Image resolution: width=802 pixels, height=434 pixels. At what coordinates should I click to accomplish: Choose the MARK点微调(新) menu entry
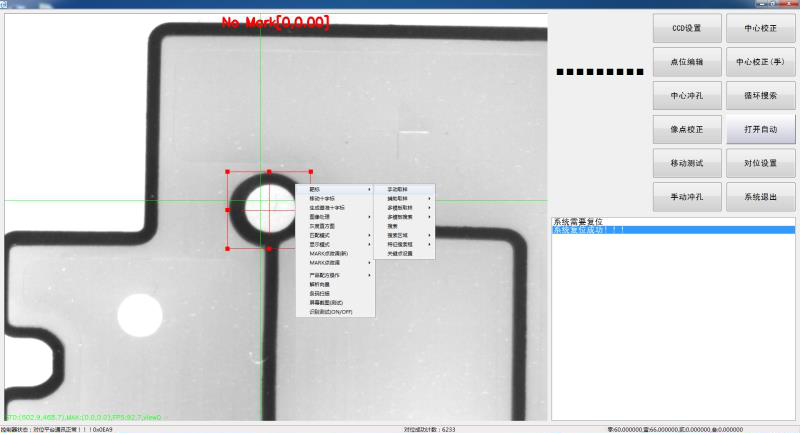pyautogui.click(x=329, y=253)
